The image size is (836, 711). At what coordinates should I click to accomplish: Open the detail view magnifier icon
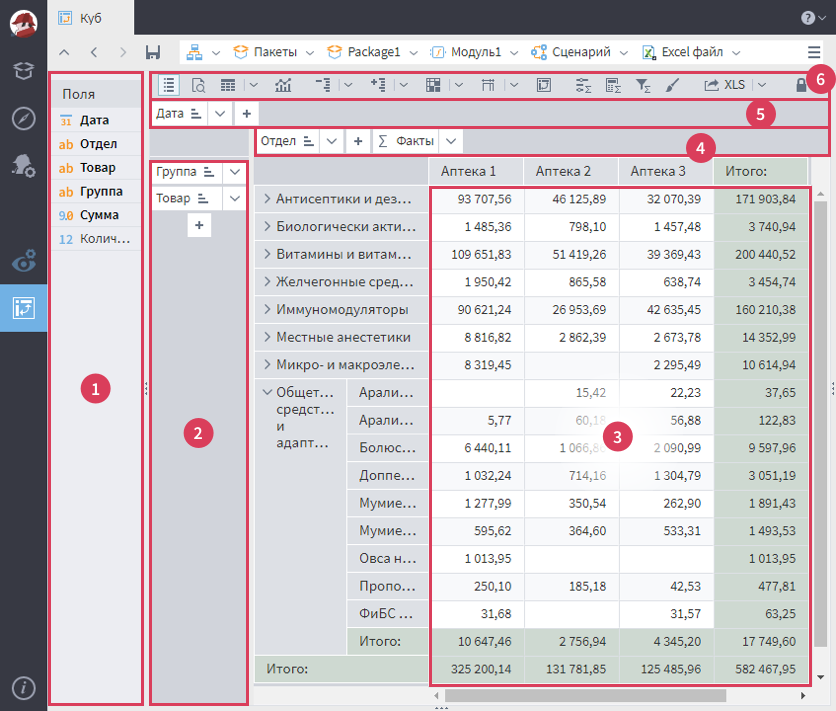(x=198, y=85)
